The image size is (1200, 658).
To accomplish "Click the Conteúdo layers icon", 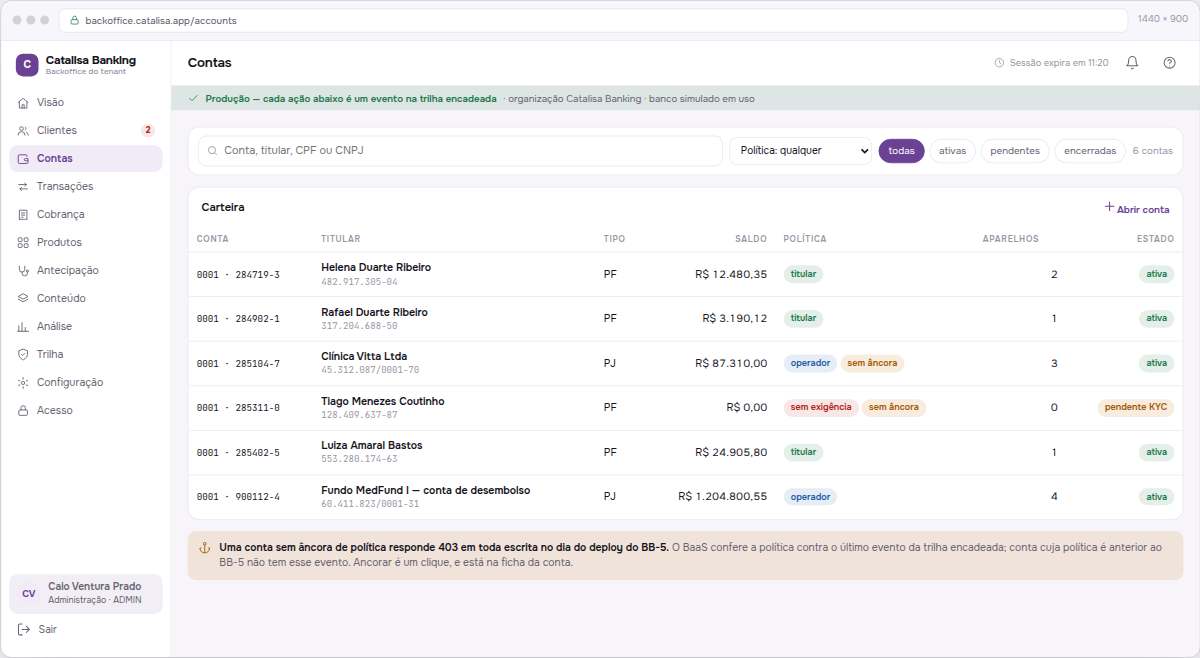I will point(23,299).
